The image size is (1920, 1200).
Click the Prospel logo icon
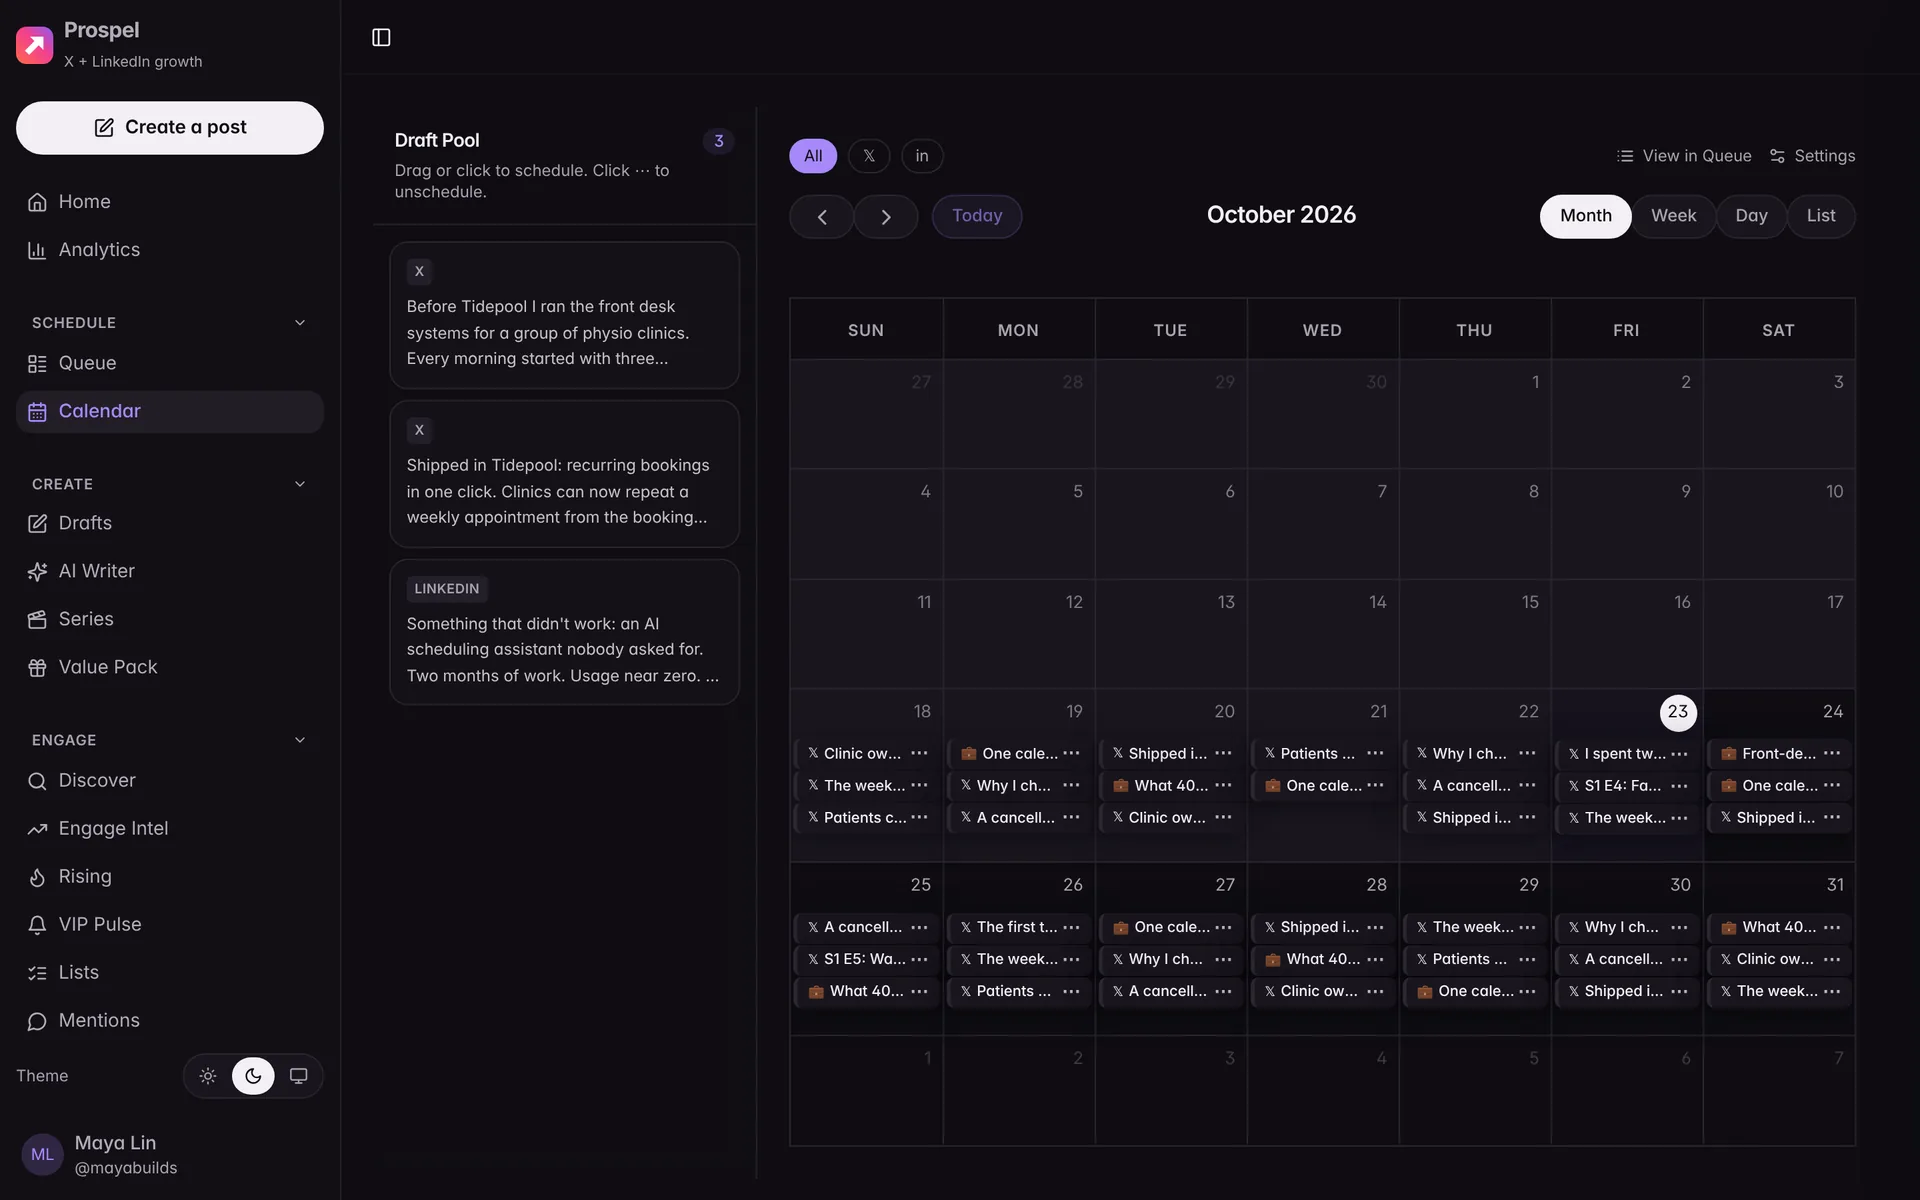[x=34, y=45]
